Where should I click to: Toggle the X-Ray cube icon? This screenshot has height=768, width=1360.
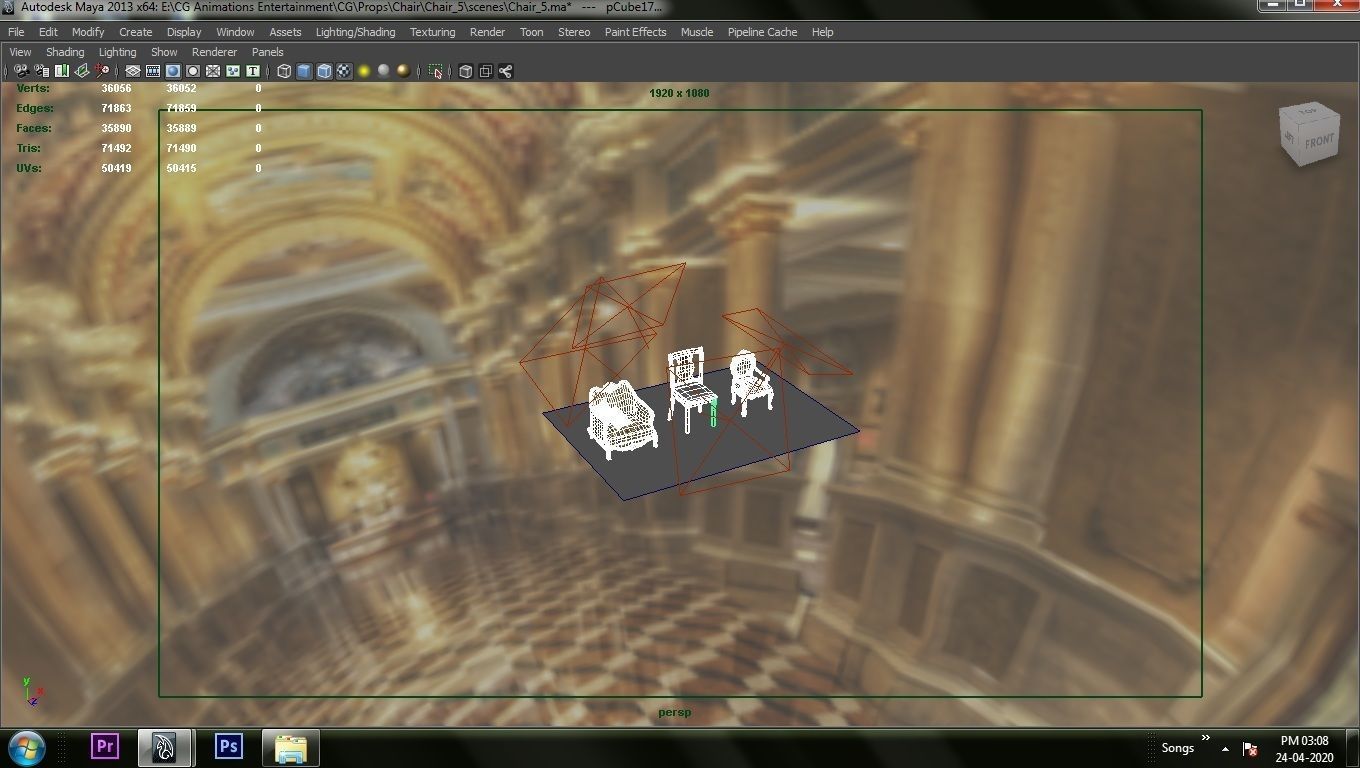(x=465, y=71)
